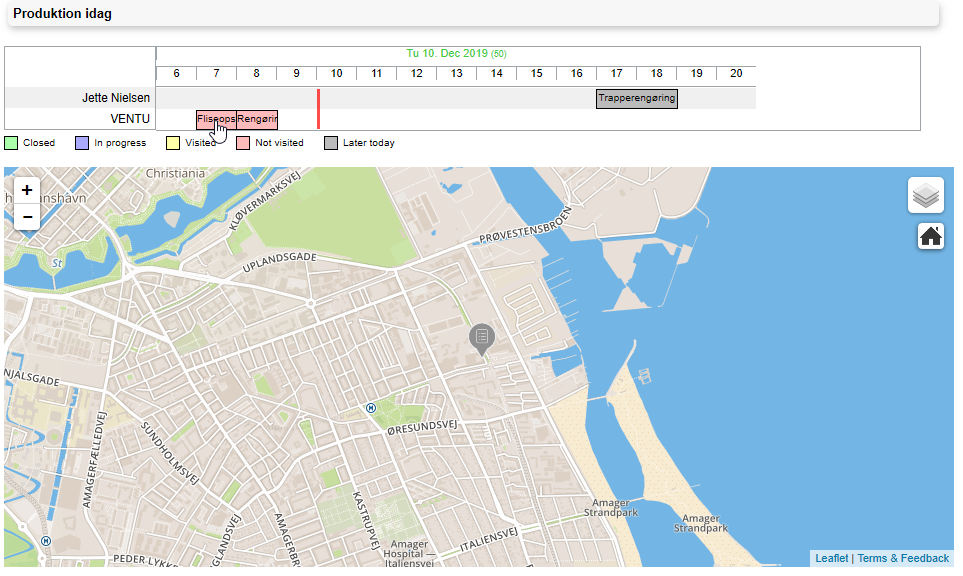Reset map to home view
Image resolution: width=963 pixels, height=576 pixels.
(931, 237)
